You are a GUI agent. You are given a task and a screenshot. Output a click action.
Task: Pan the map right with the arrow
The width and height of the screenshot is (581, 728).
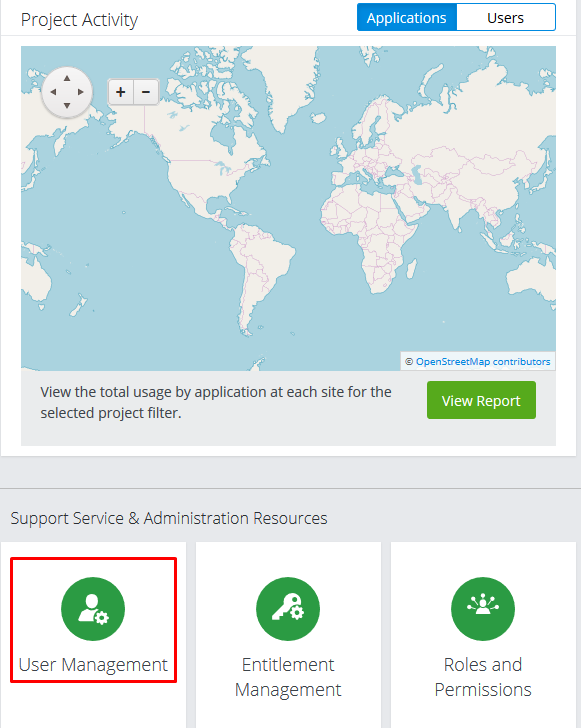80,92
